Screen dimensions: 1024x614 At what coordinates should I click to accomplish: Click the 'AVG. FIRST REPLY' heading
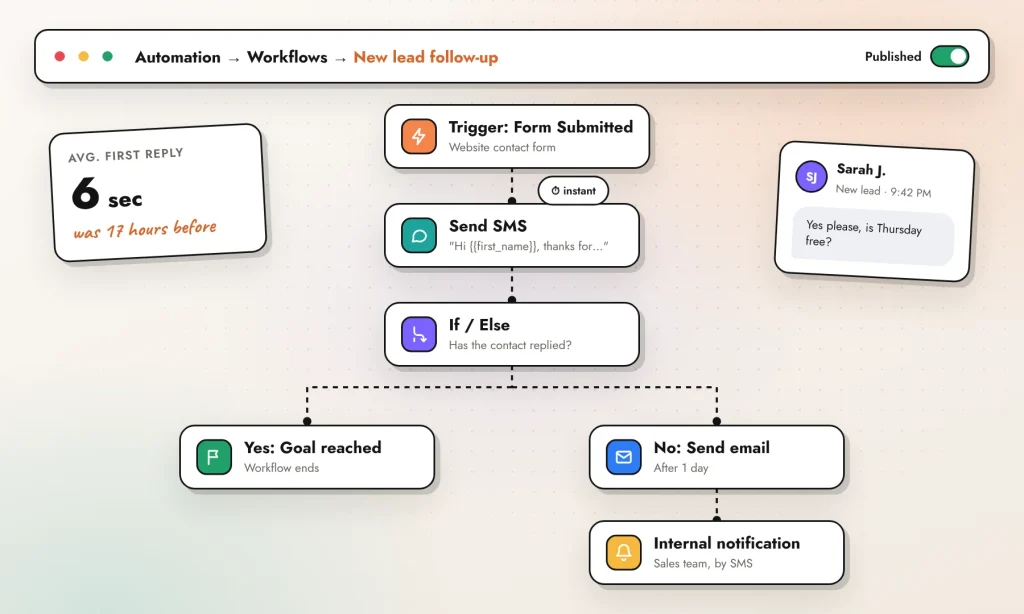(x=126, y=155)
